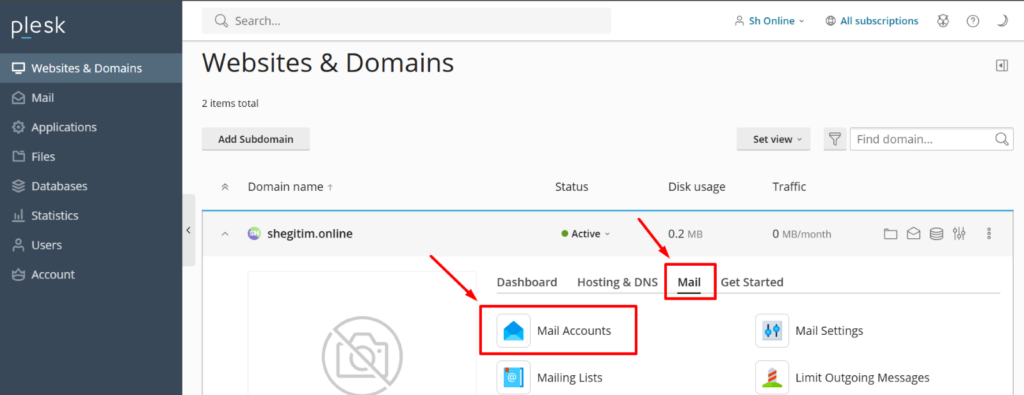The width and height of the screenshot is (1024, 395).
Task: Open the Active status dropdown
Action: click(585, 234)
